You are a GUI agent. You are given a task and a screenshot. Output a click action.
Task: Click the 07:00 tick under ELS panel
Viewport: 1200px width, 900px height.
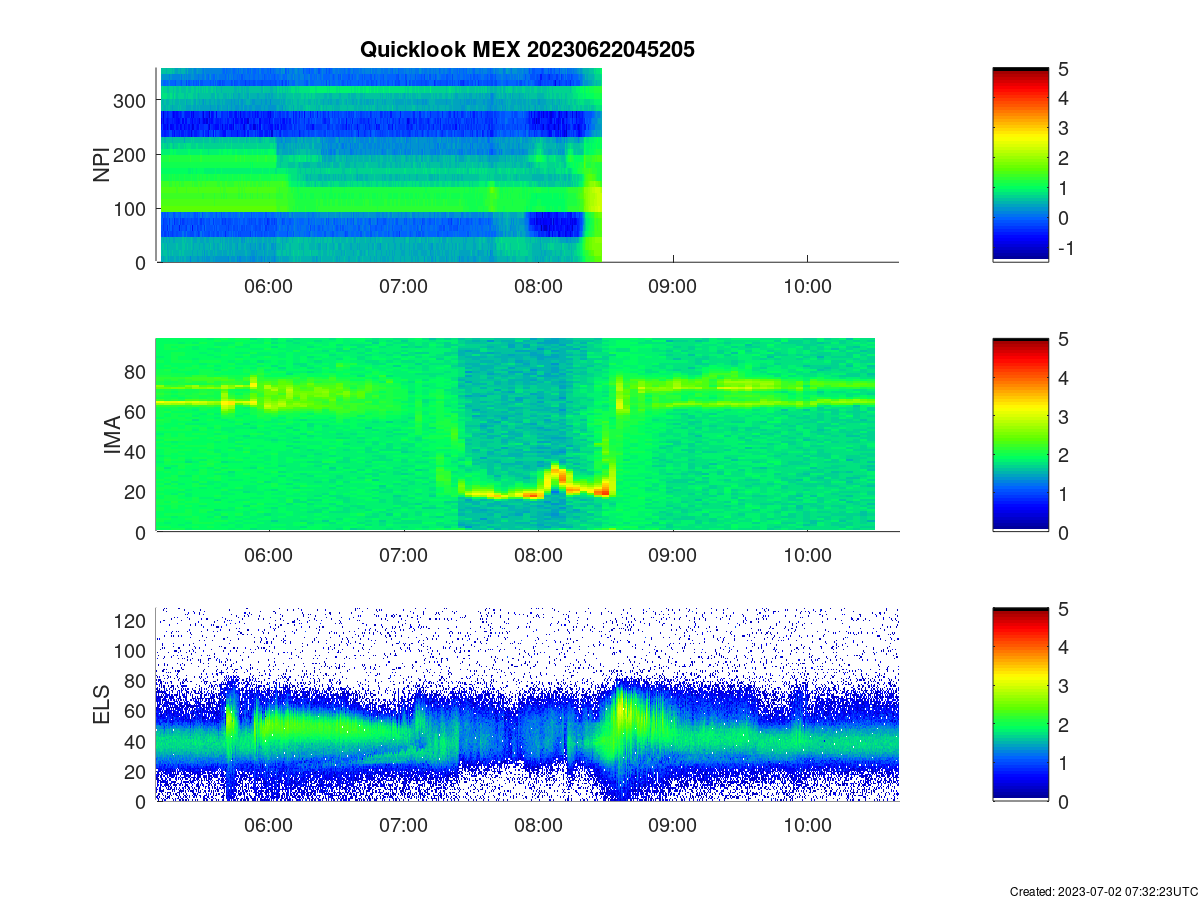click(x=404, y=826)
